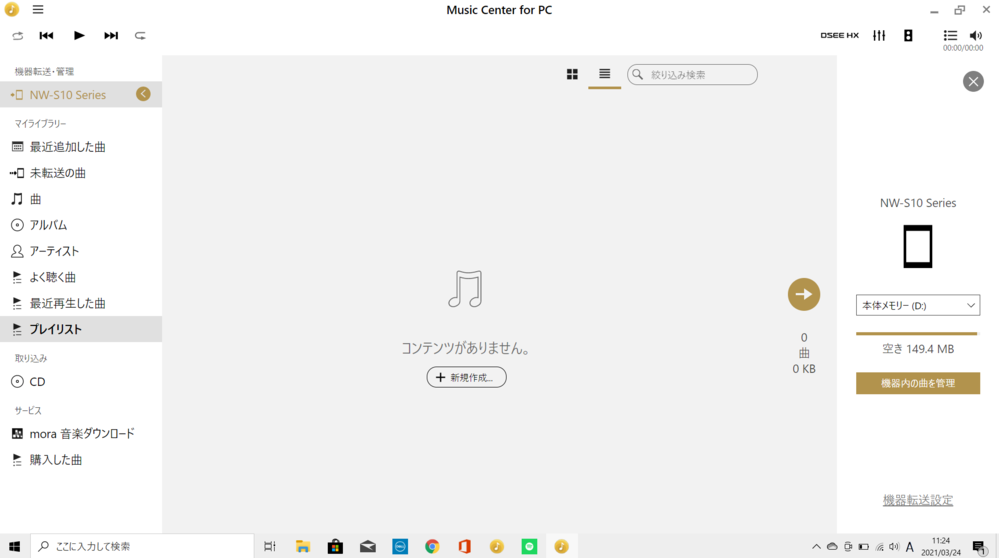
Task: Collapse the device transfer panel arrow
Action: 143,94
